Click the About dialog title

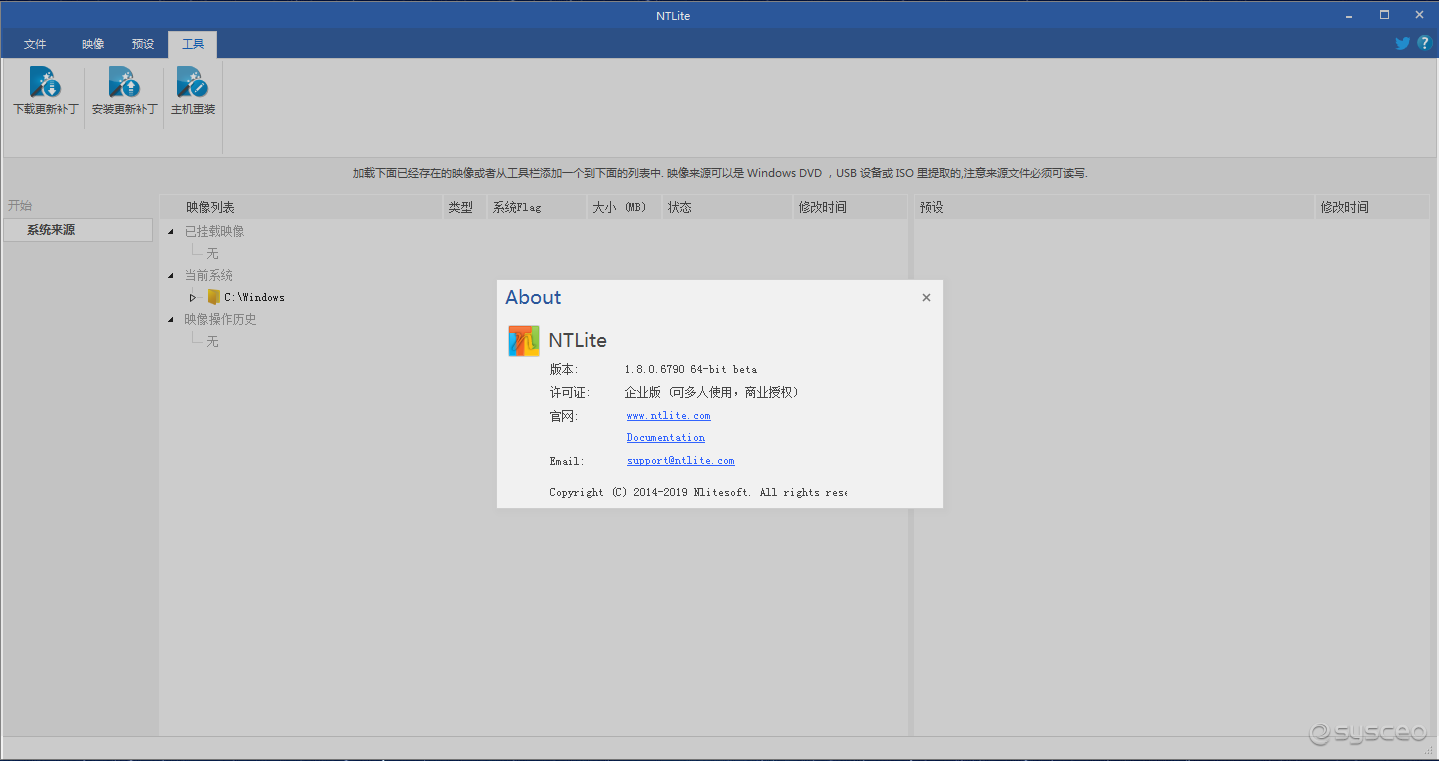click(x=533, y=297)
